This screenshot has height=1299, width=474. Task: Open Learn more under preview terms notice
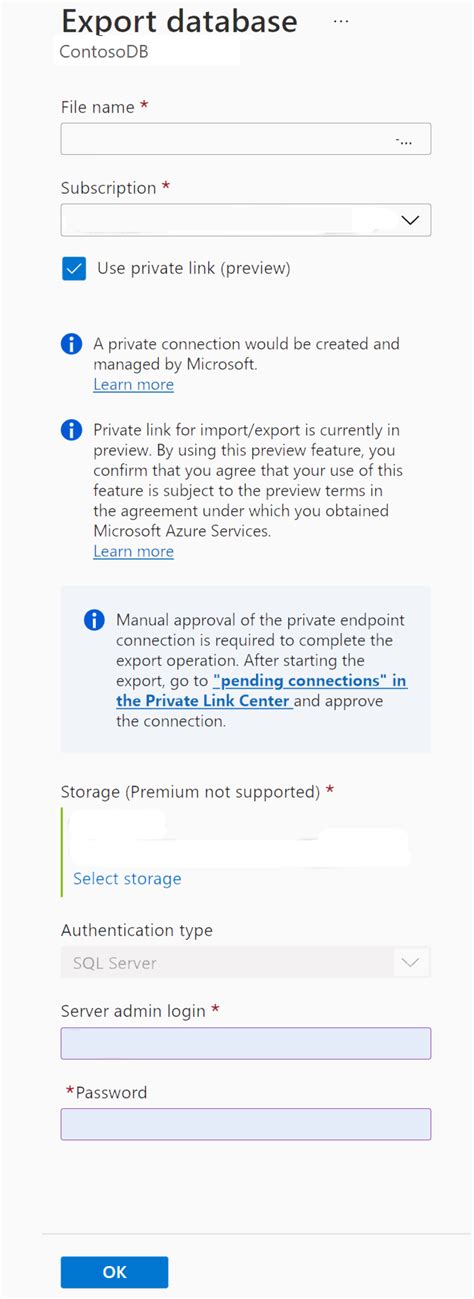point(134,552)
